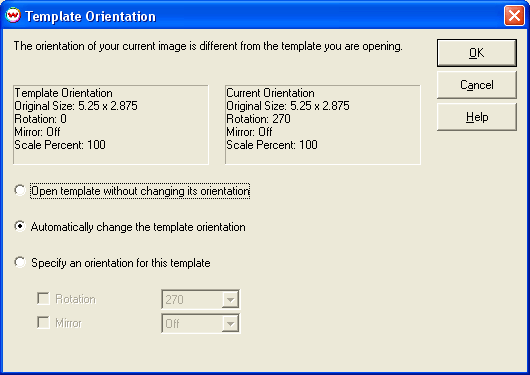Click the application icon in title bar
The width and height of the screenshot is (530, 375).
coord(13,16)
